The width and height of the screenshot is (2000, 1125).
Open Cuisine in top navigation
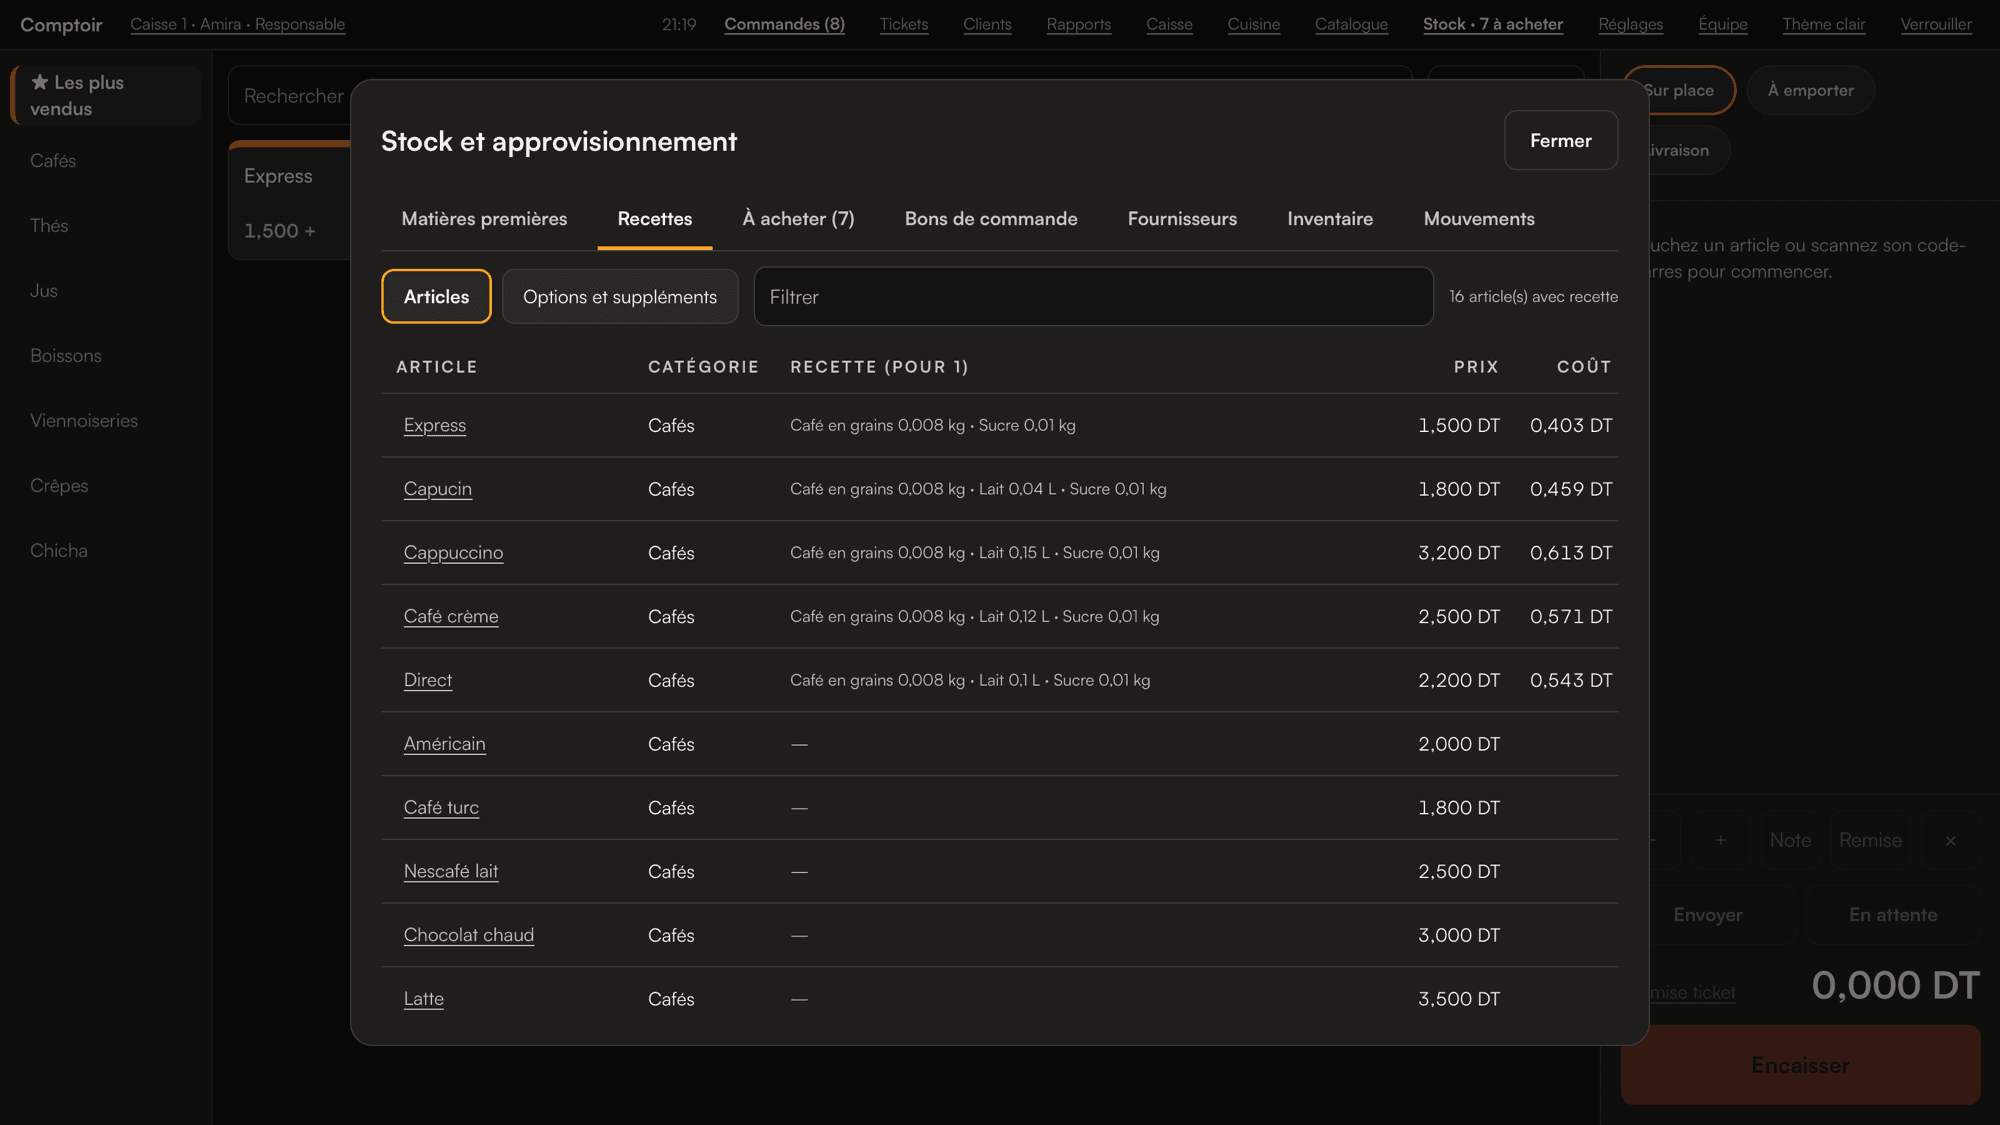(1254, 24)
